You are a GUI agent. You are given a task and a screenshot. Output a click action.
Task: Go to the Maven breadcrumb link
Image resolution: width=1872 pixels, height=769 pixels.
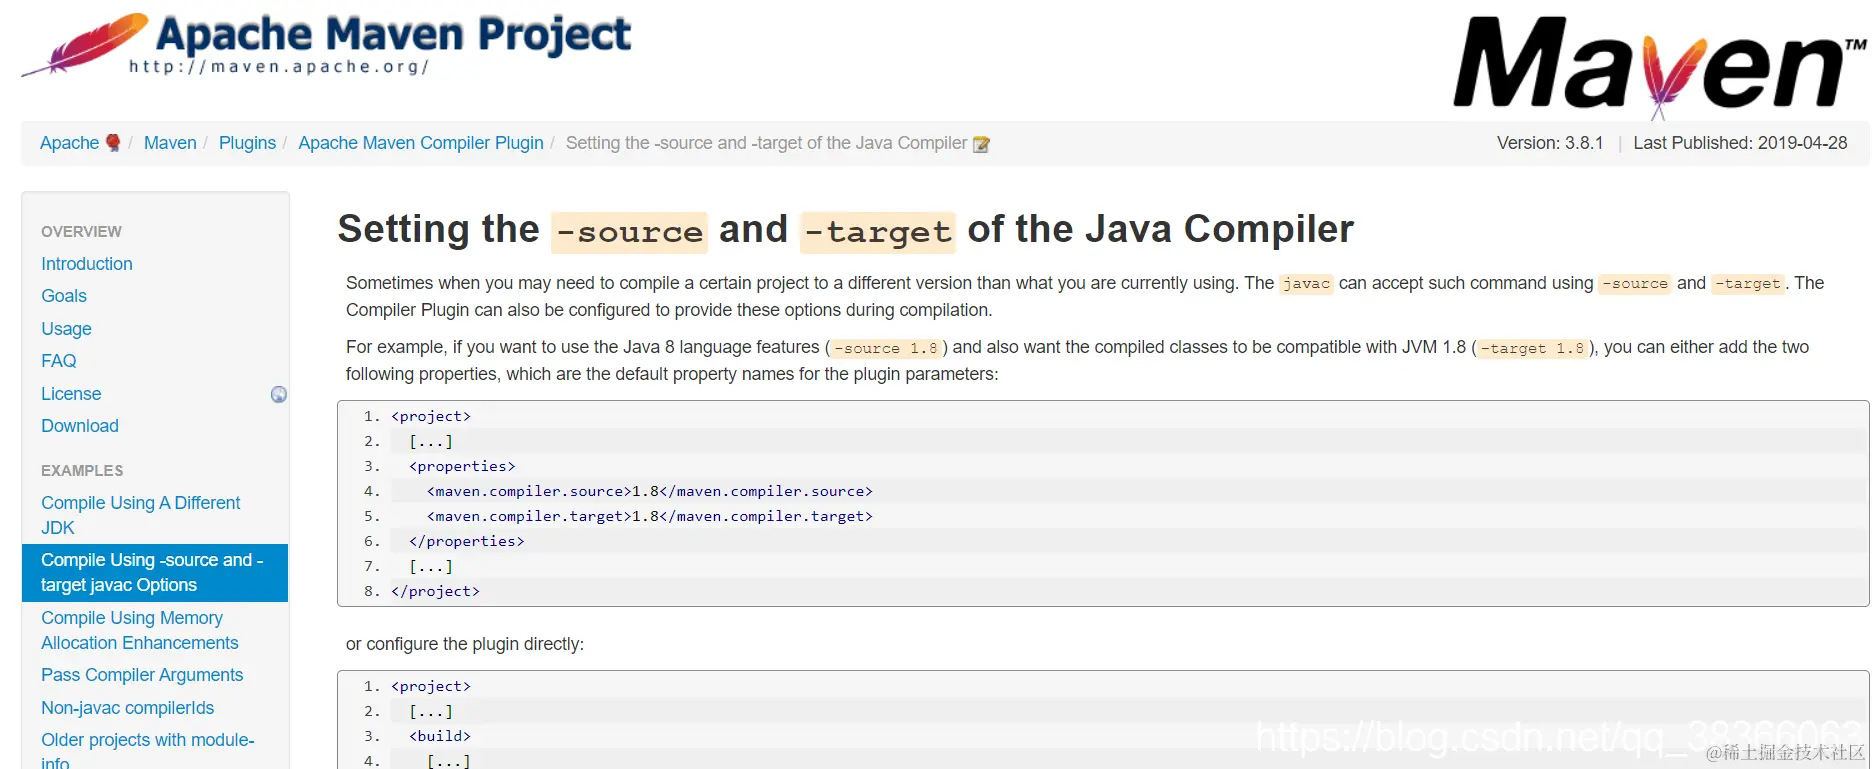(170, 143)
